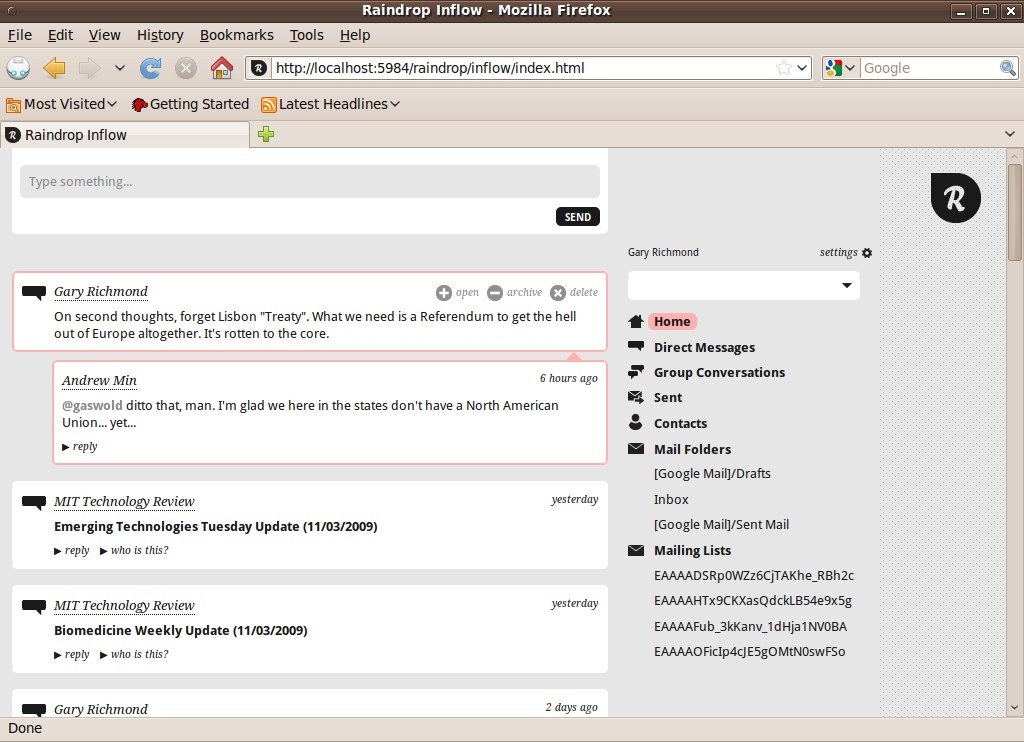
Task: Expand reply under Biomedicine Weekly Update
Action: pyautogui.click(x=72, y=654)
